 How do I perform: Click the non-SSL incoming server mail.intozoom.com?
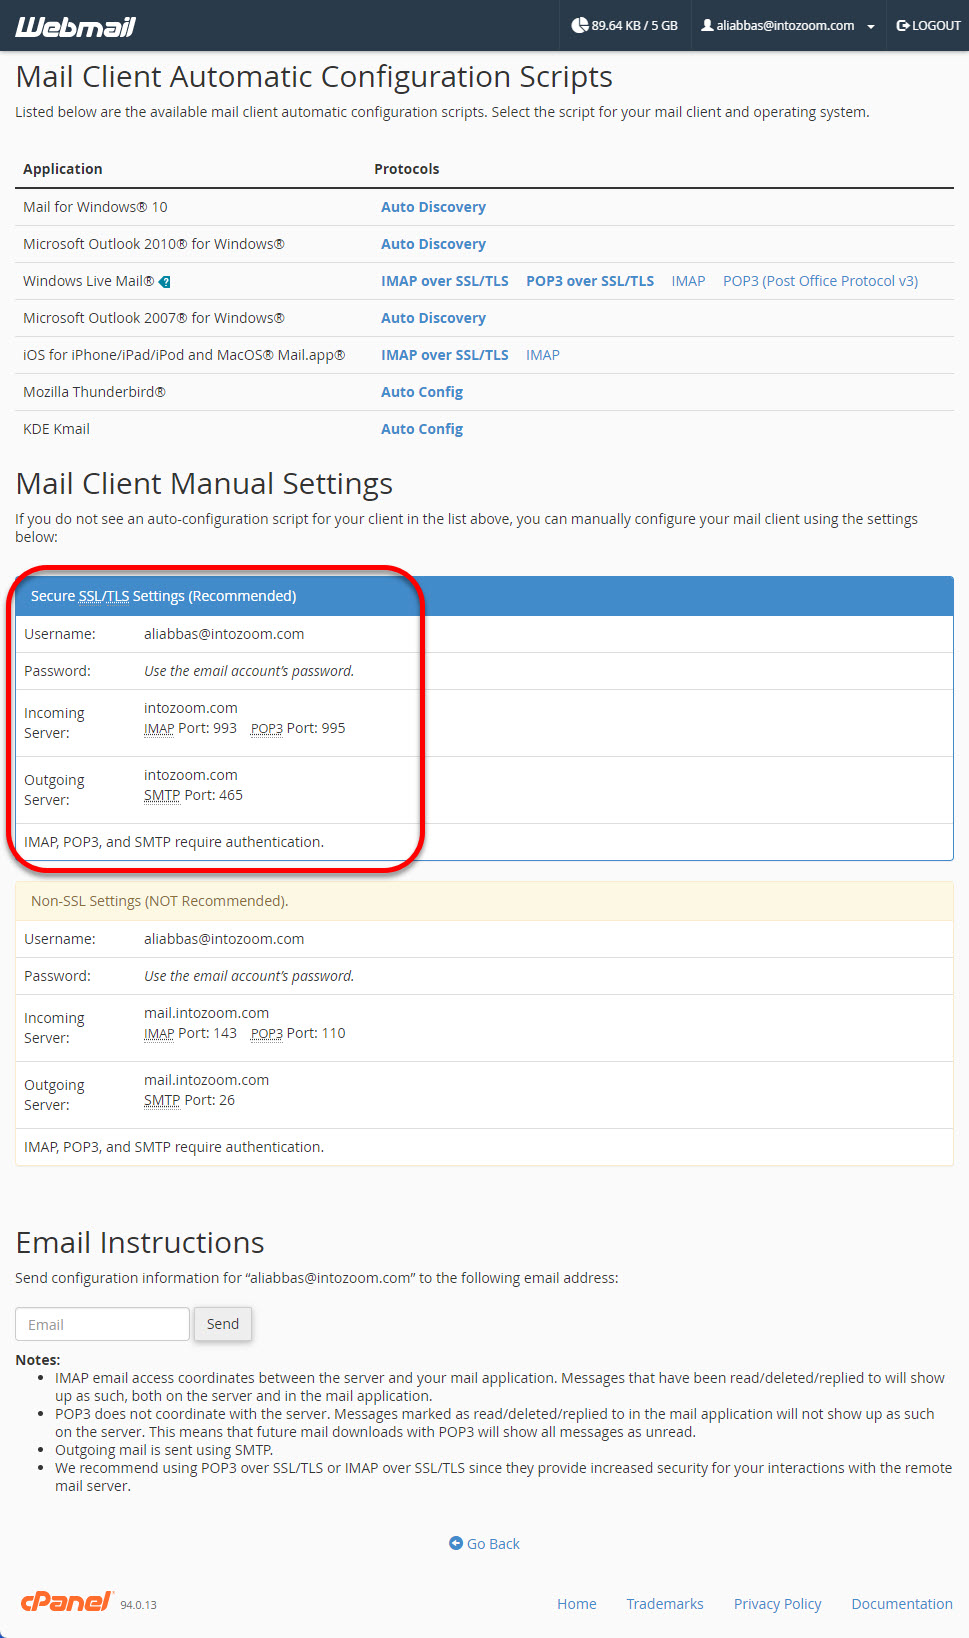point(206,1013)
